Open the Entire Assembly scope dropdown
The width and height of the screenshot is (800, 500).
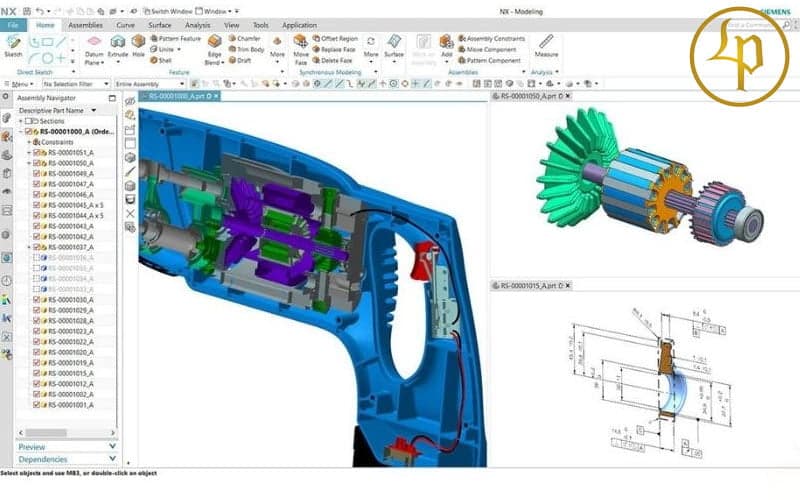(x=150, y=84)
